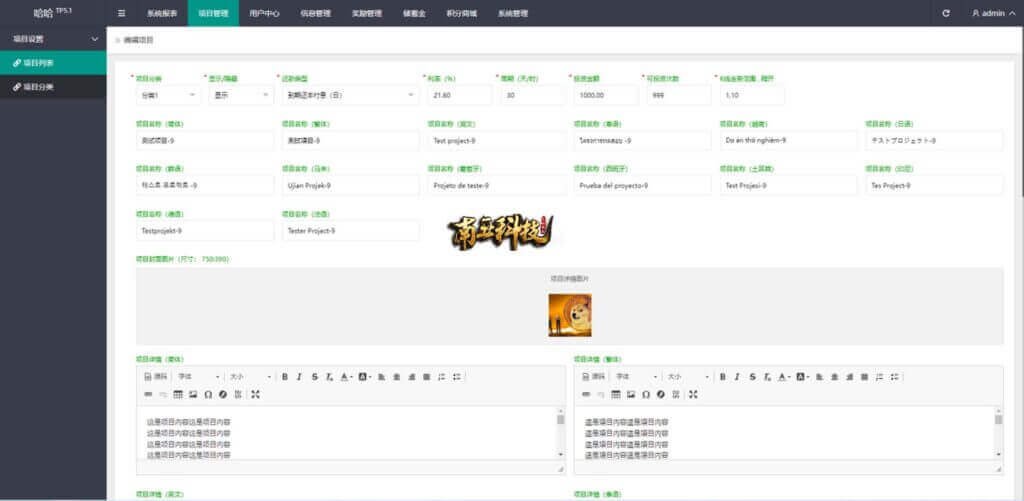This screenshot has height=501, width=1024.
Task: Maximize the left 简体 editor
Action: pyautogui.click(x=256, y=395)
